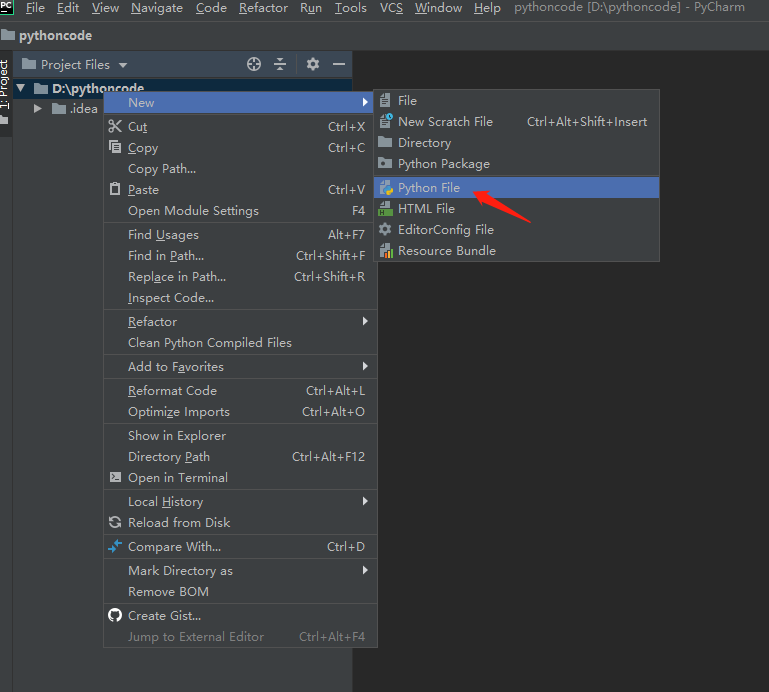
Task: Click the pythoncode breadcrumb label
Action: [x=55, y=35]
